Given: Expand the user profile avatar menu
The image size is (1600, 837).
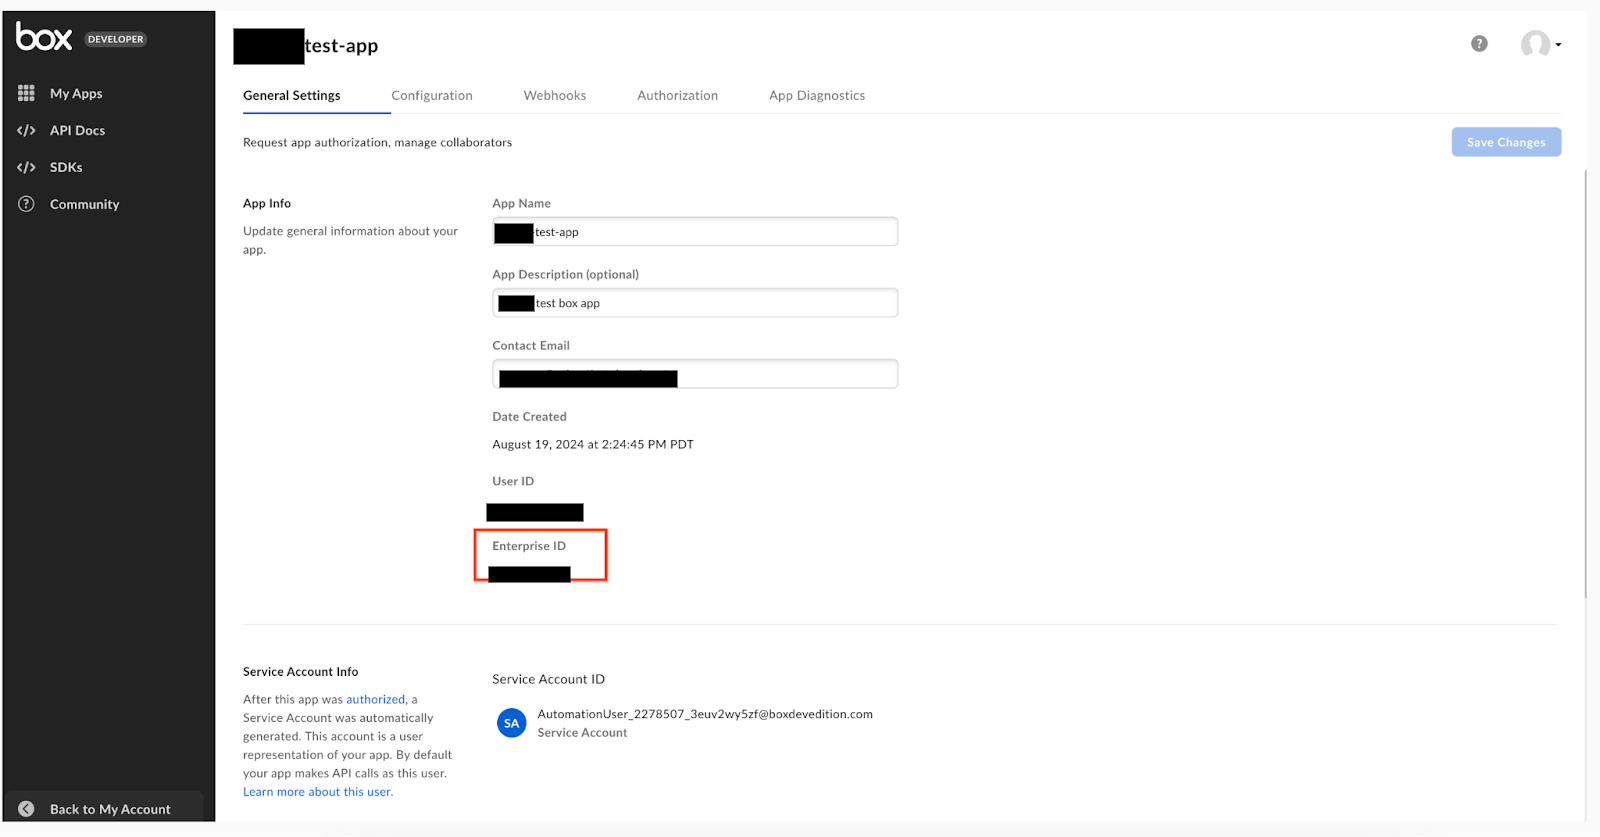Looking at the screenshot, I should pos(1539,44).
